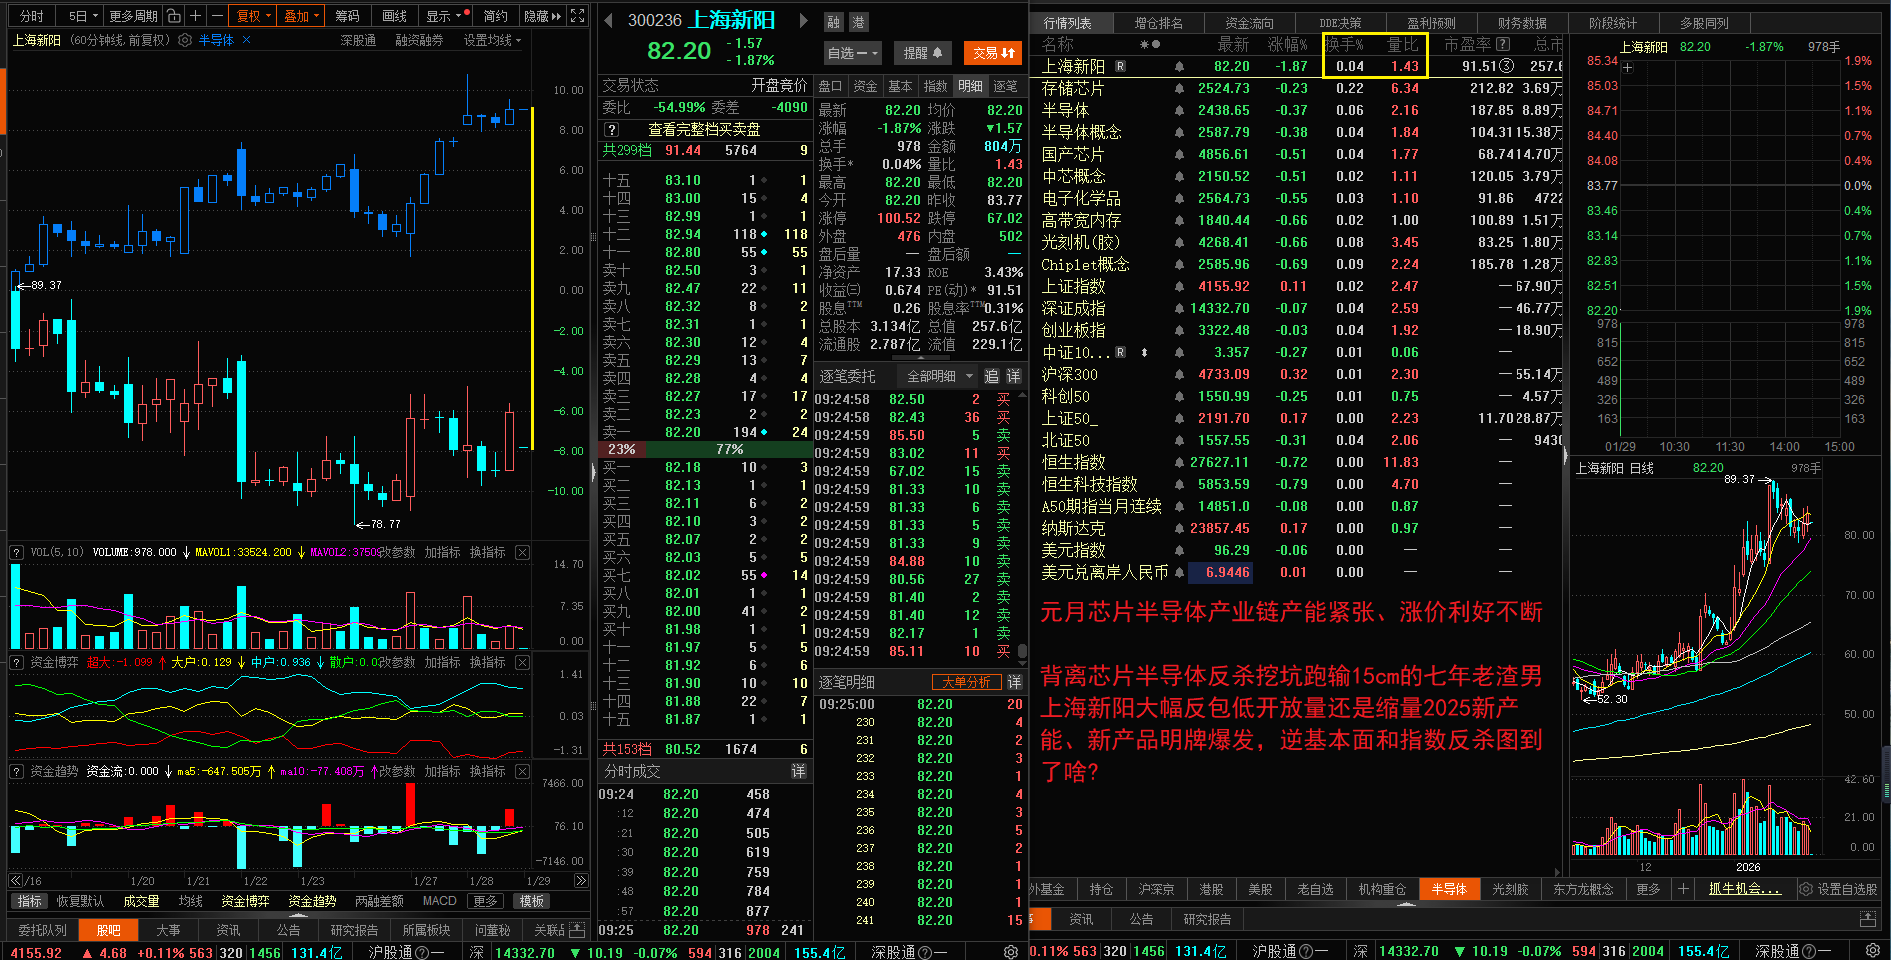Open help icon for 资金博弈 indicator panel
1891x960 pixels.
16,662
